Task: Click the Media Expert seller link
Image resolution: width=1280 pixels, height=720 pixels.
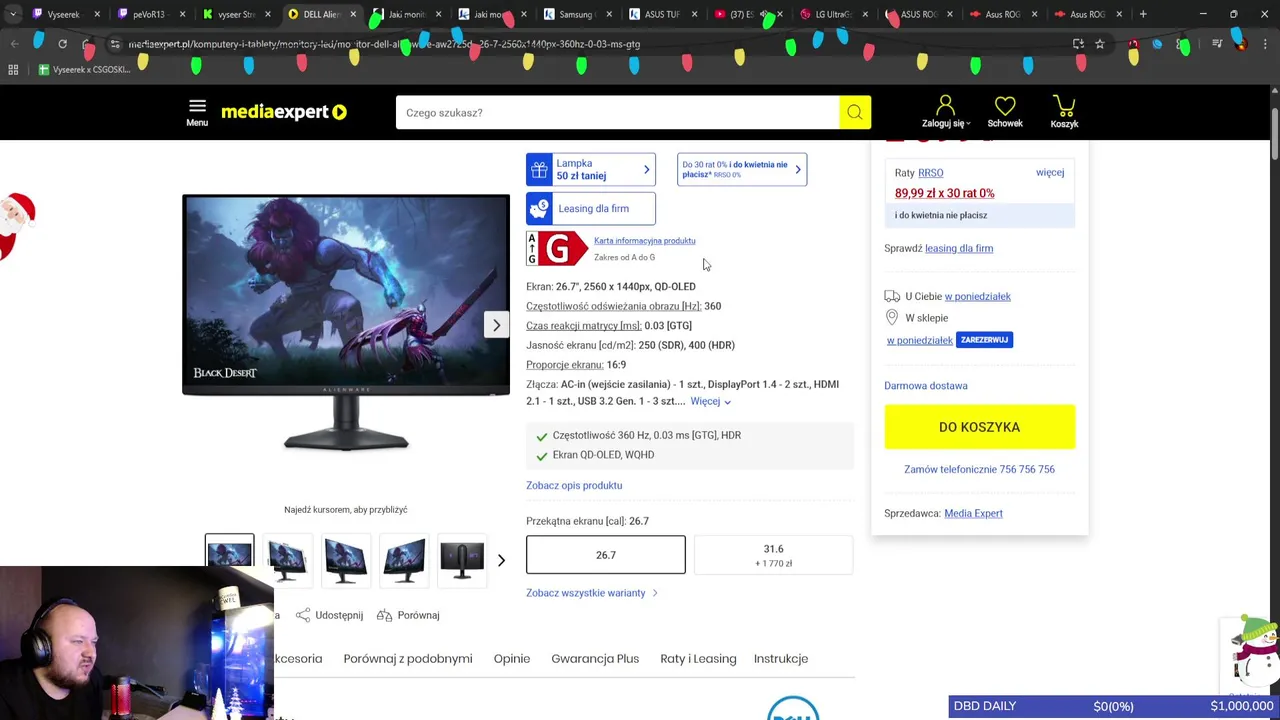Action: pyautogui.click(x=973, y=513)
